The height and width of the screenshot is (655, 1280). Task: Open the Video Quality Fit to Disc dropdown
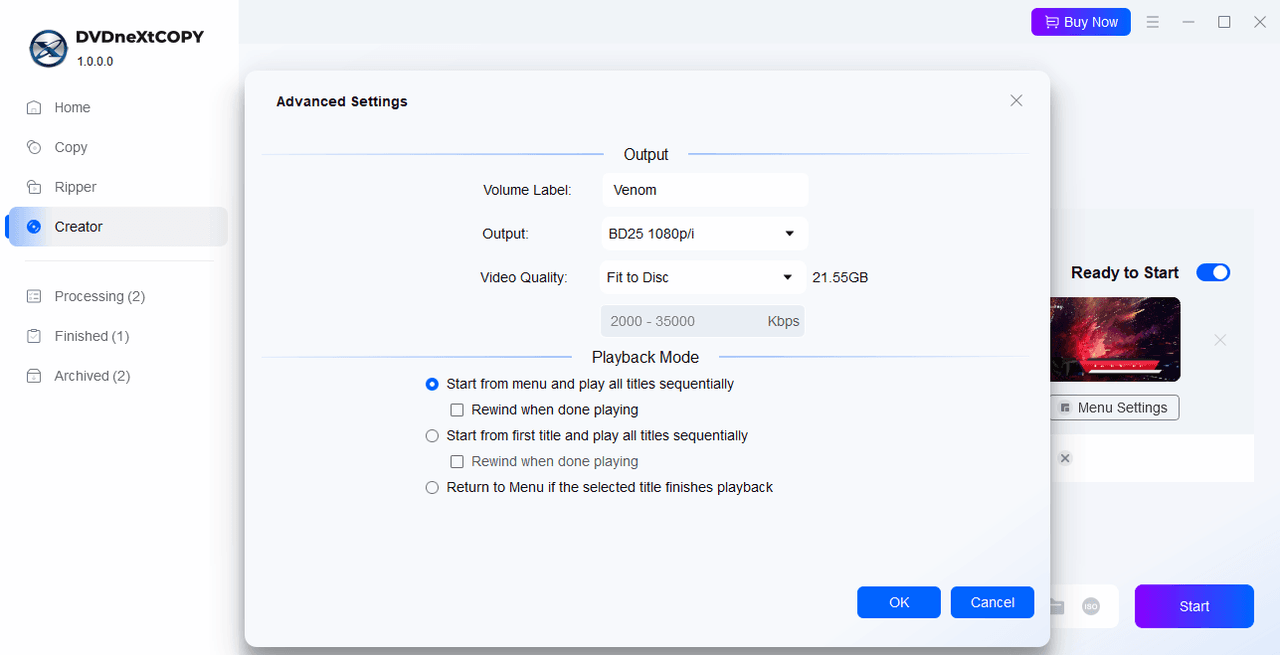click(703, 277)
